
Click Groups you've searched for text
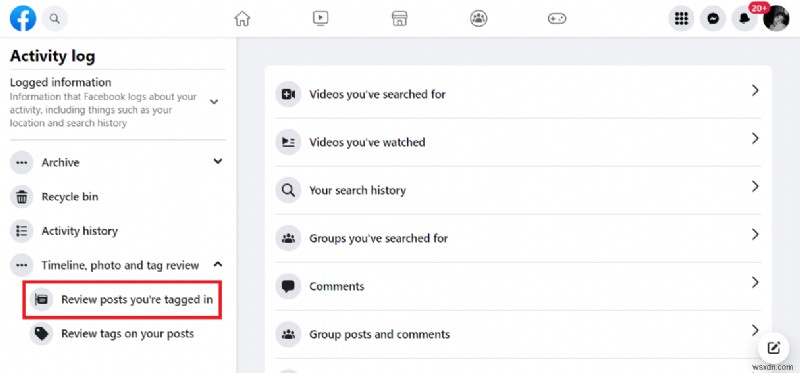tap(379, 238)
